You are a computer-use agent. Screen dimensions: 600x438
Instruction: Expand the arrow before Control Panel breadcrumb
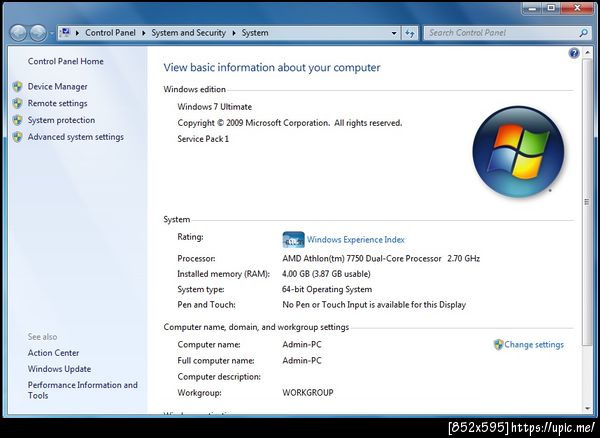point(77,33)
